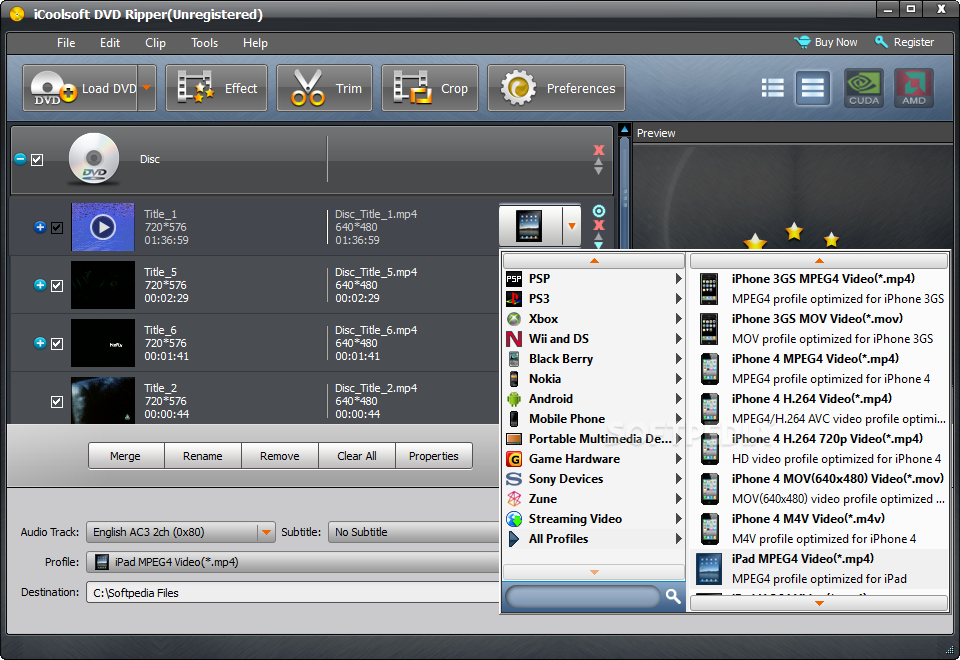The height and width of the screenshot is (660, 960).
Task: Click the profile search field
Action: tap(583, 596)
